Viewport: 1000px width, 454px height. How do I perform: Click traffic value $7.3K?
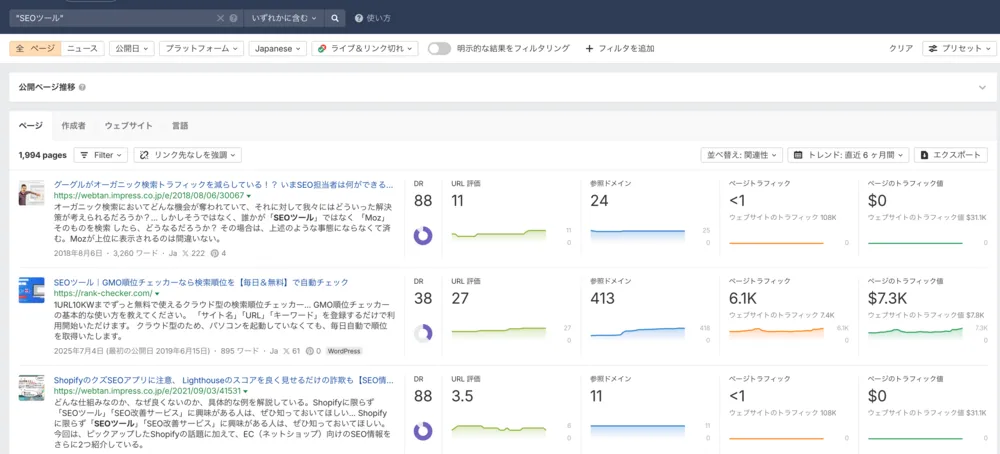pyautogui.click(x=887, y=298)
